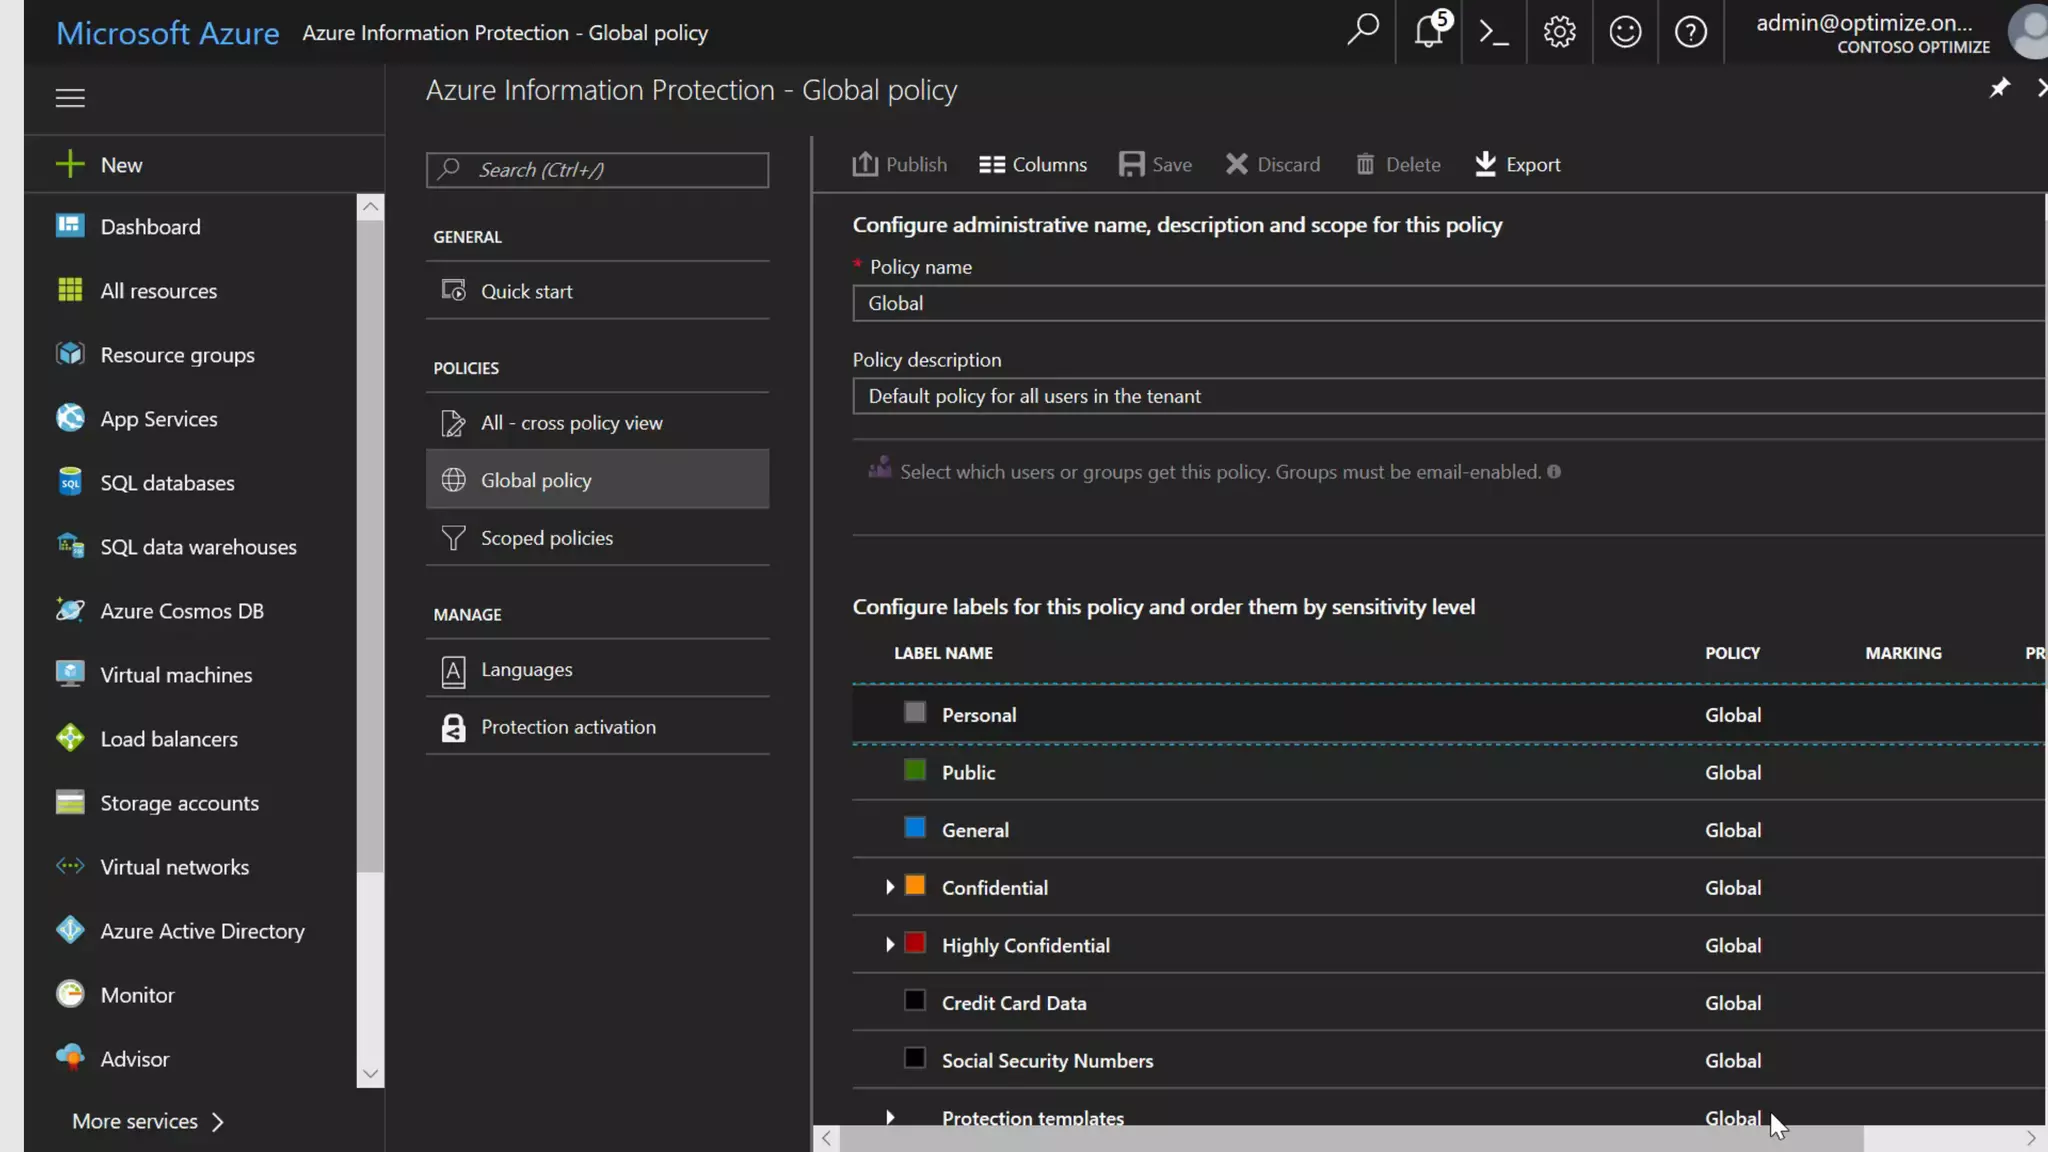This screenshot has height=1152, width=2048.
Task: Open Protection activation
Action: click(x=597, y=727)
